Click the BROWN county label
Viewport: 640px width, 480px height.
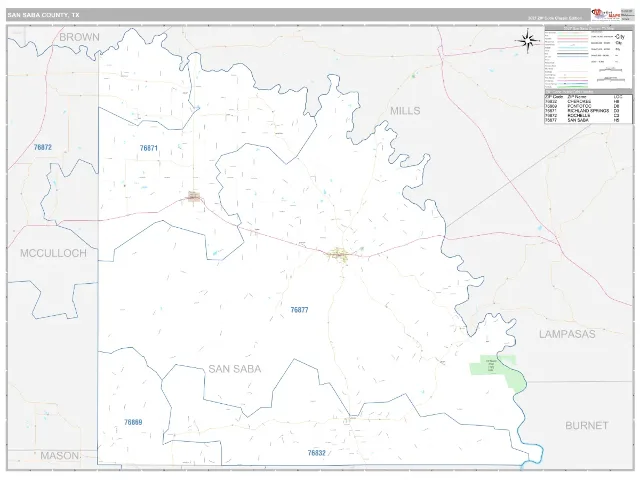(x=79, y=37)
